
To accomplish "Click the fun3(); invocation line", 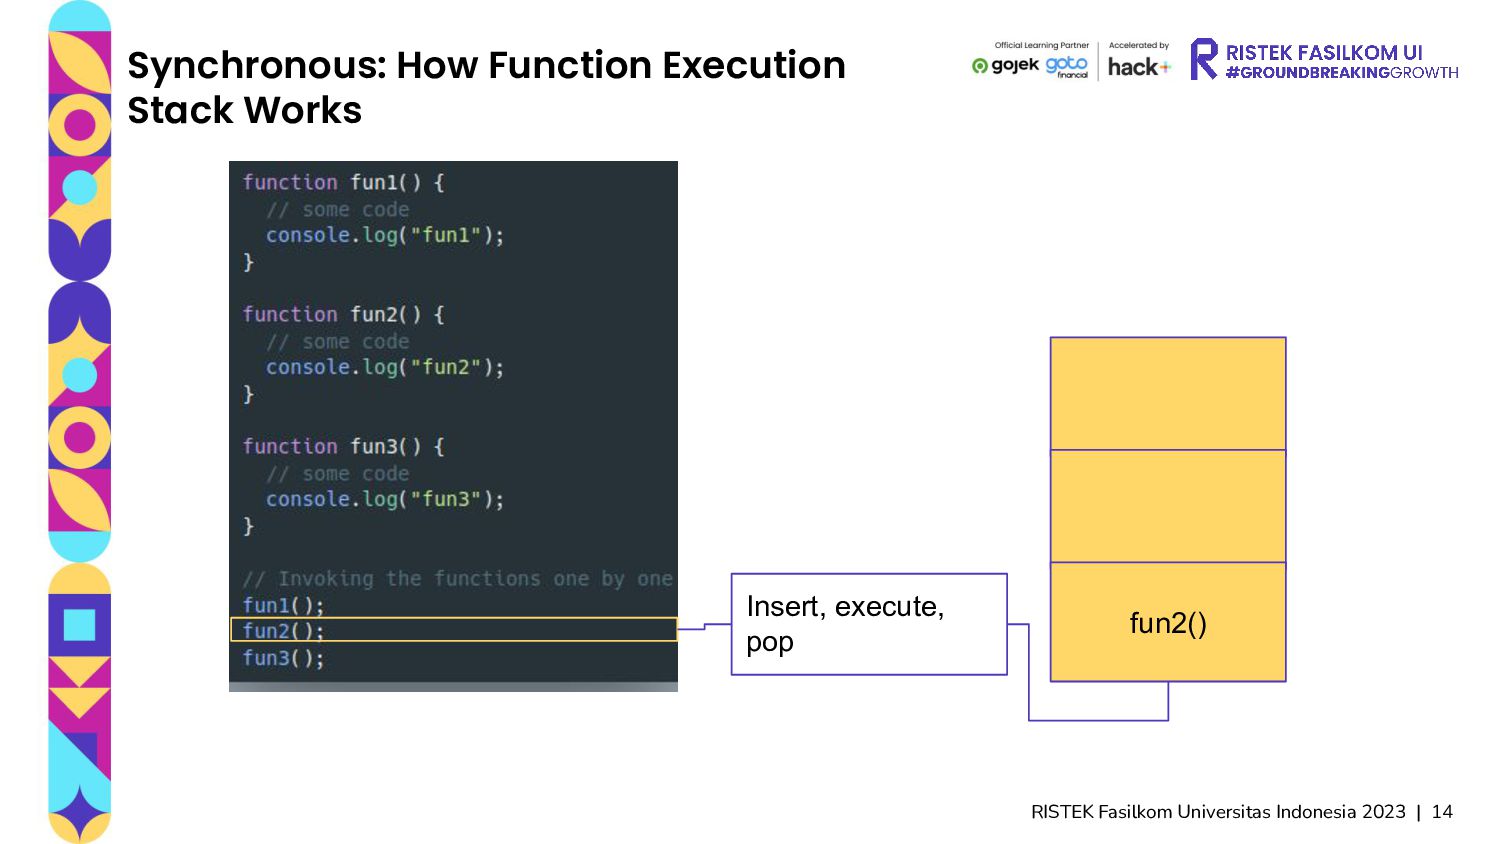I will pyautogui.click(x=283, y=658).
